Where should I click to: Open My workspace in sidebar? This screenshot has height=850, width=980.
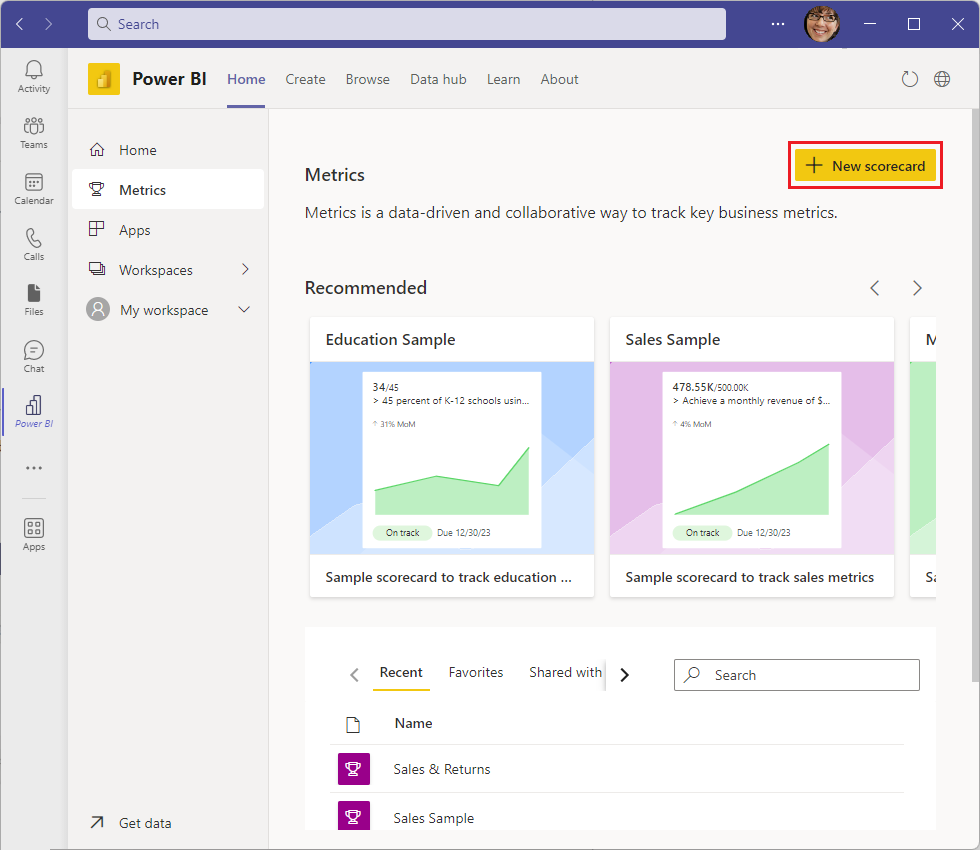(x=164, y=310)
